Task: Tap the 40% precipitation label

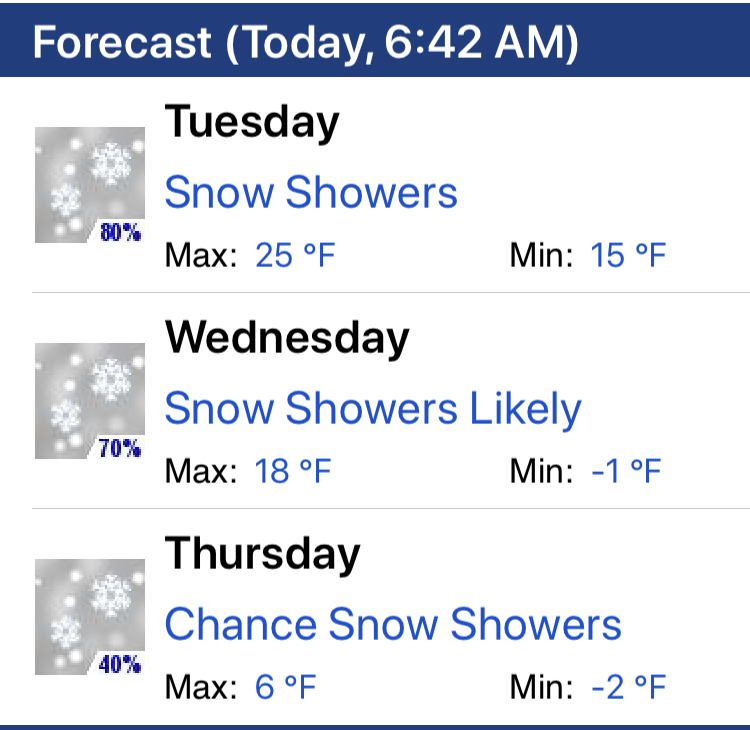Action: (120, 664)
